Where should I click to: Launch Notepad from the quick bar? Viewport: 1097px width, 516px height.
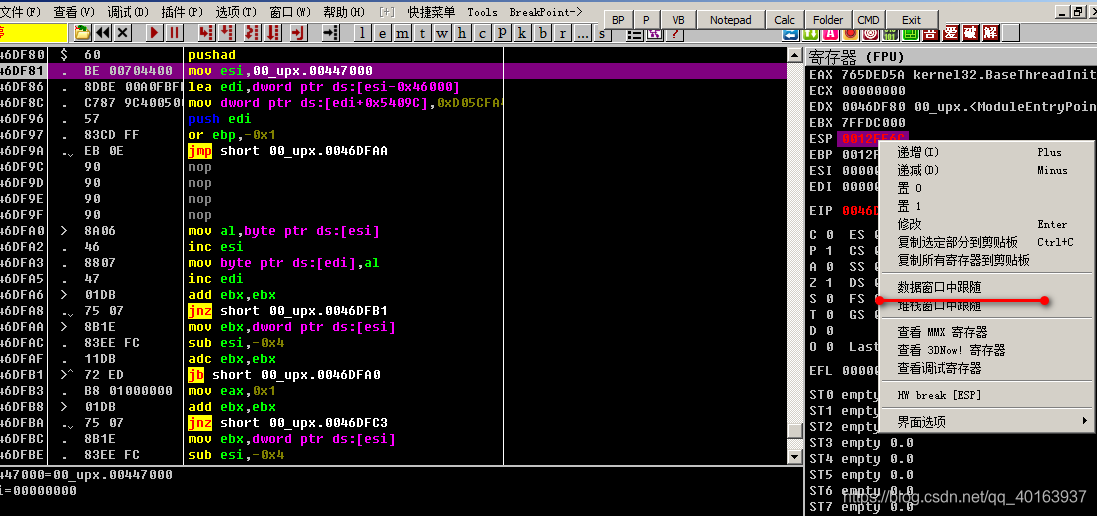(730, 20)
